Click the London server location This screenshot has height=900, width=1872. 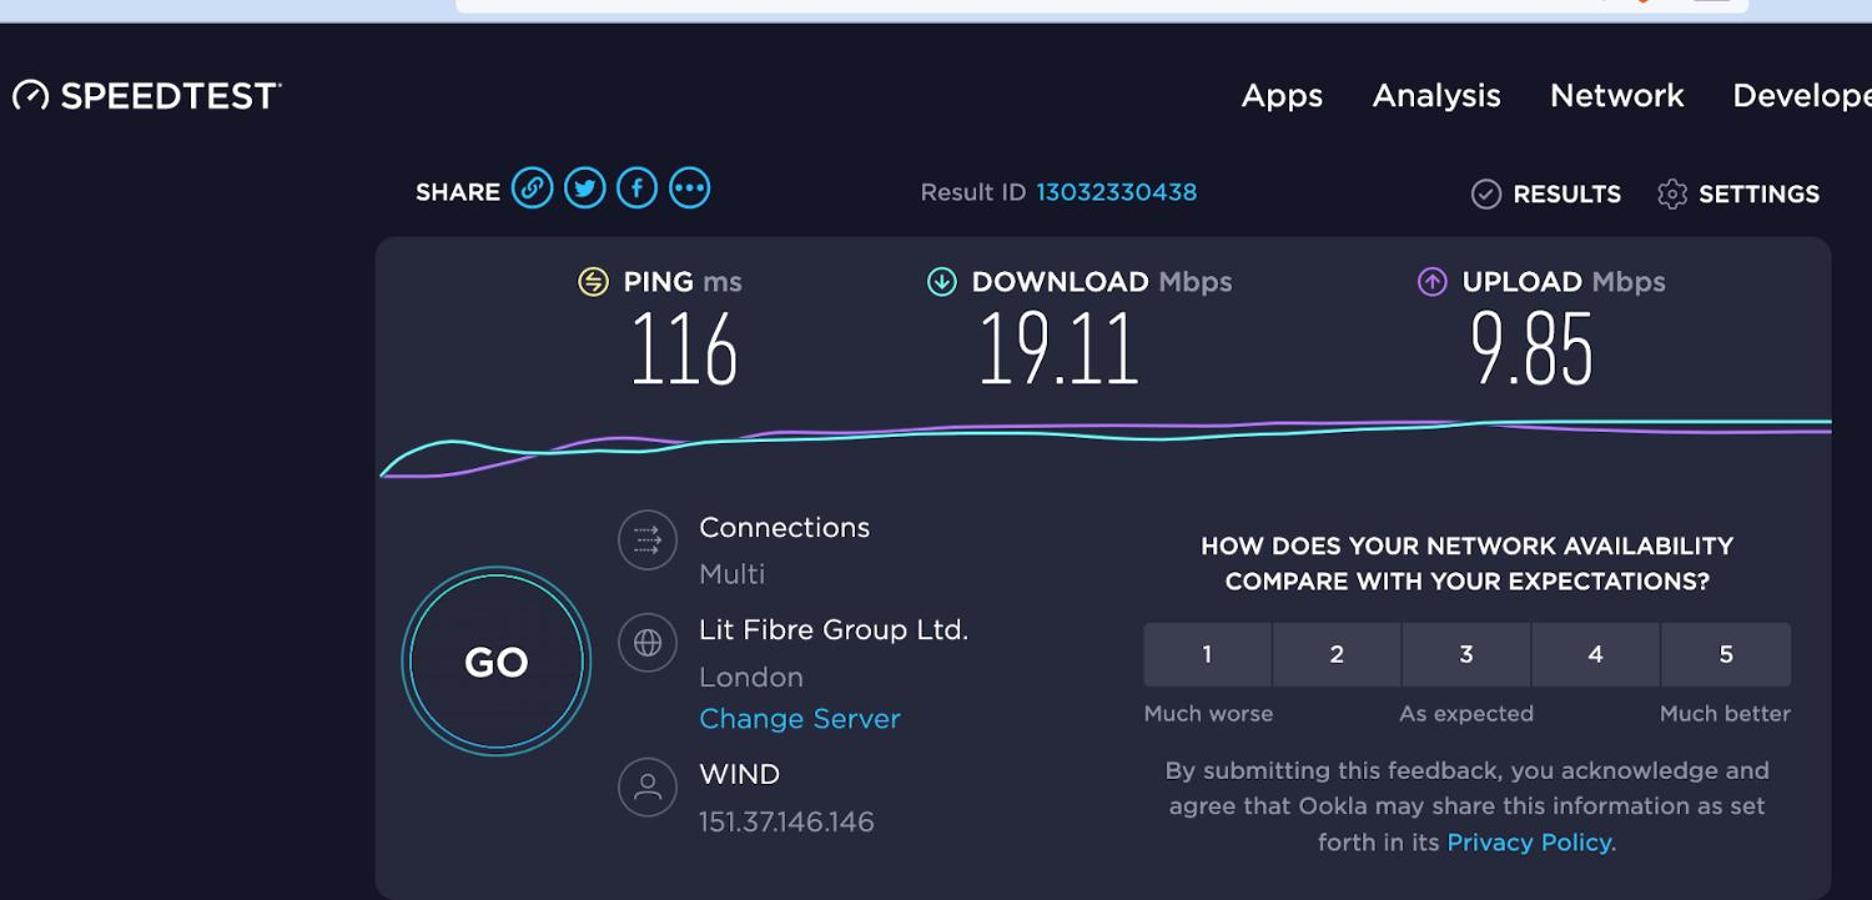click(x=751, y=677)
